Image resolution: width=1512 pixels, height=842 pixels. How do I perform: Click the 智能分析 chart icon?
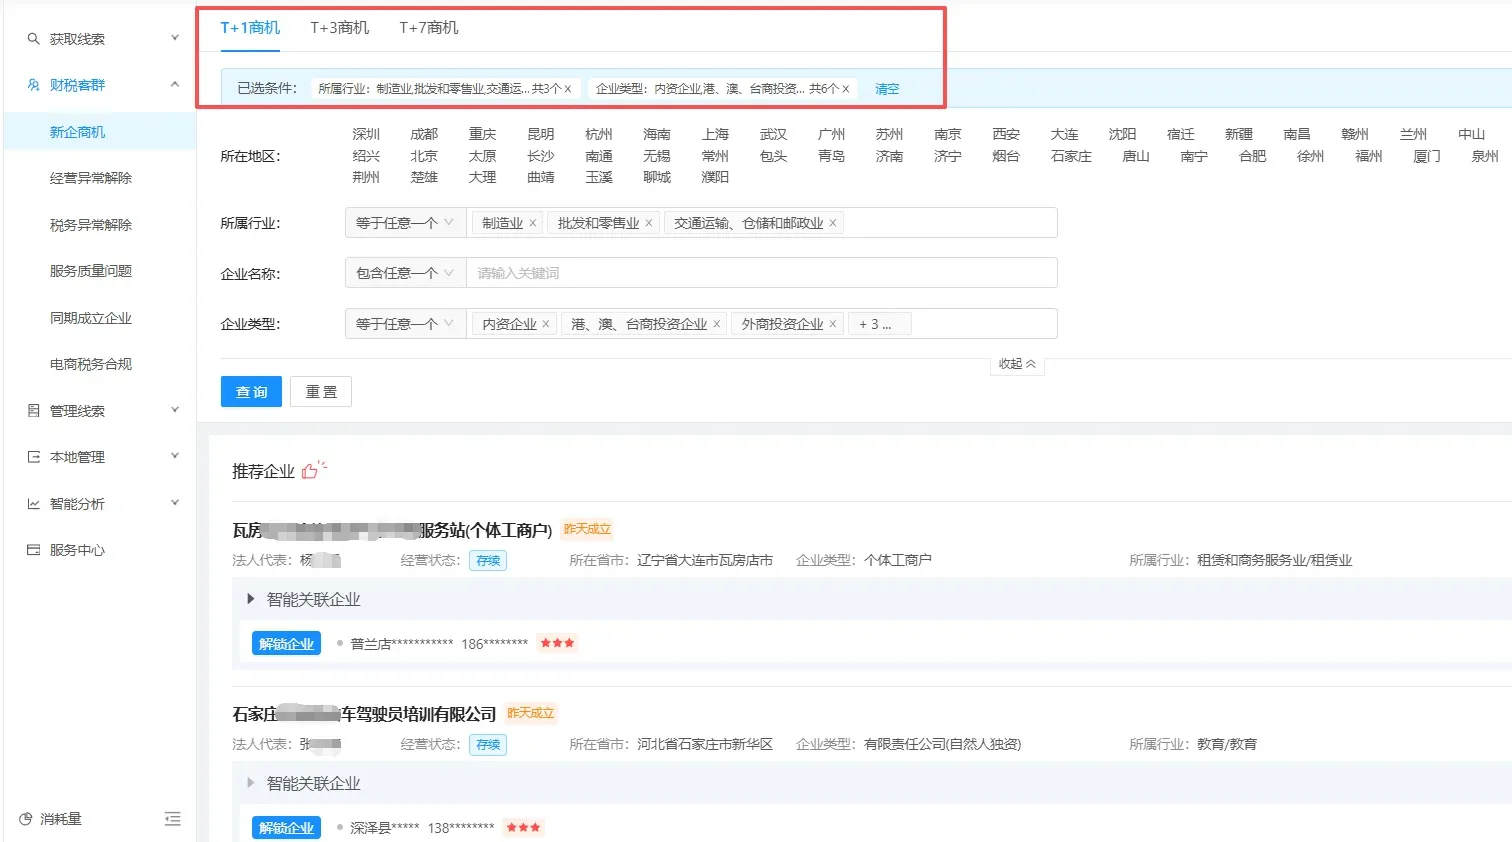tap(33, 504)
